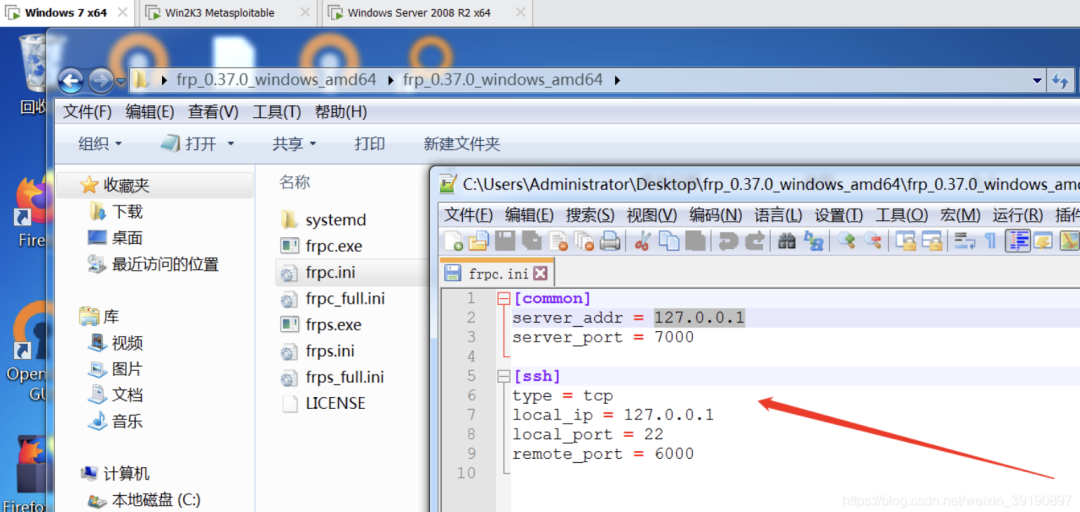Click the user-defined language dialog icon
The width and height of the screenshot is (1080, 512).
pos(1043,240)
